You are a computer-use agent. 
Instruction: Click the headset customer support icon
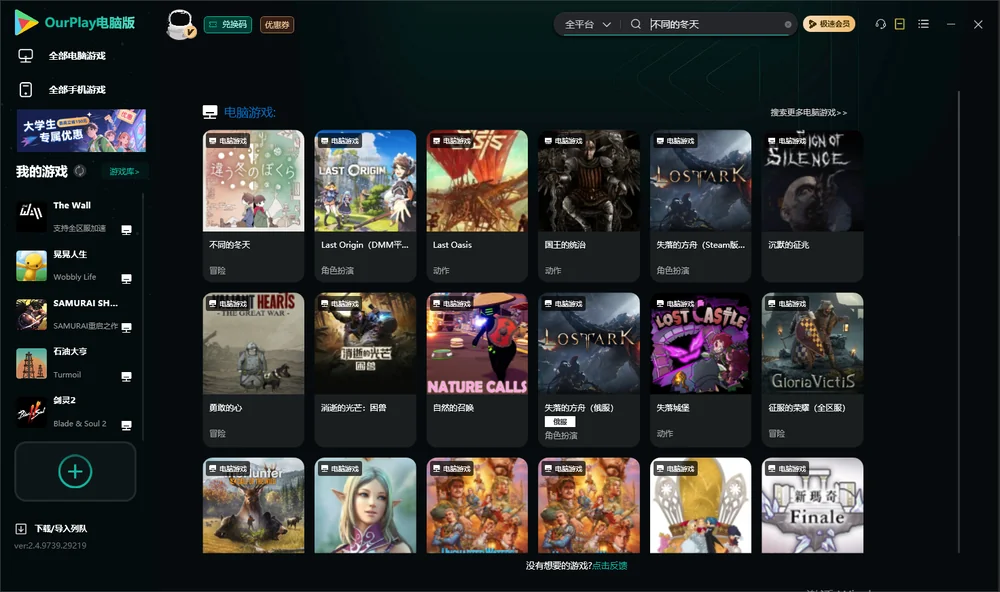880,24
